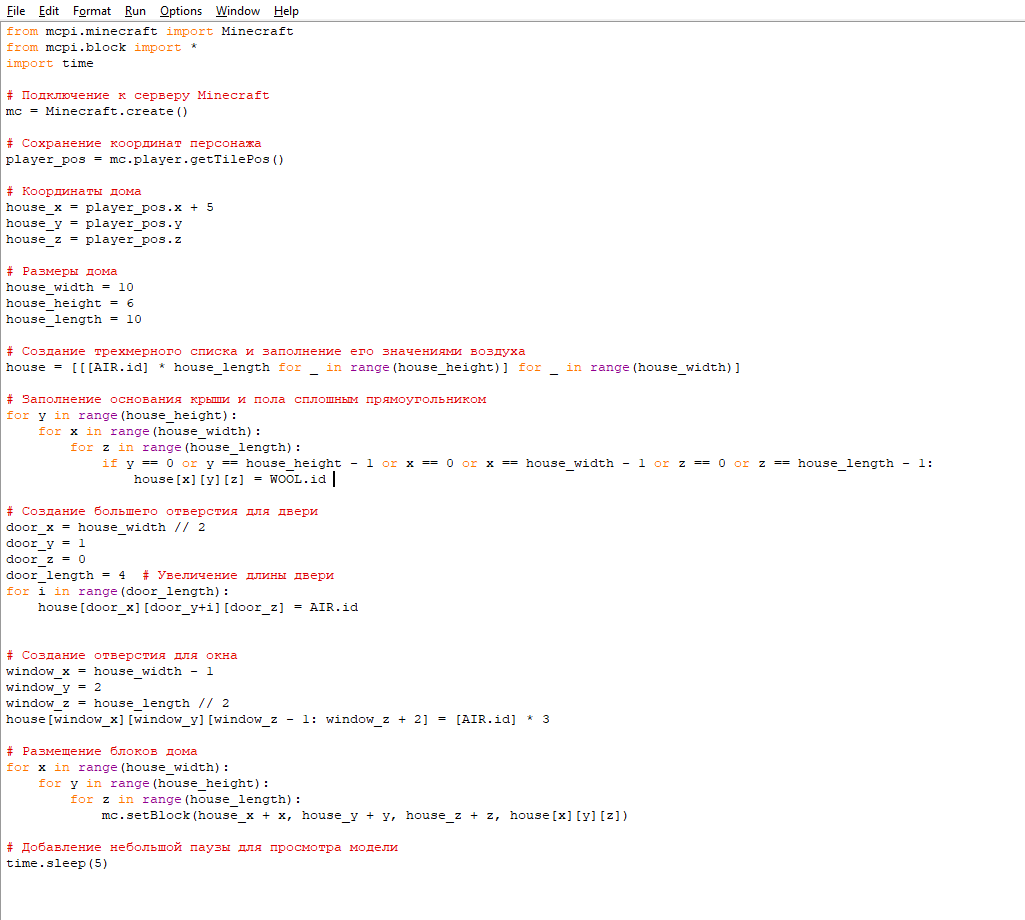The width and height of the screenshot is (1025, 920).
Task: Click line 'house_y = player_pos.y'
Action: tap(94, 224)
